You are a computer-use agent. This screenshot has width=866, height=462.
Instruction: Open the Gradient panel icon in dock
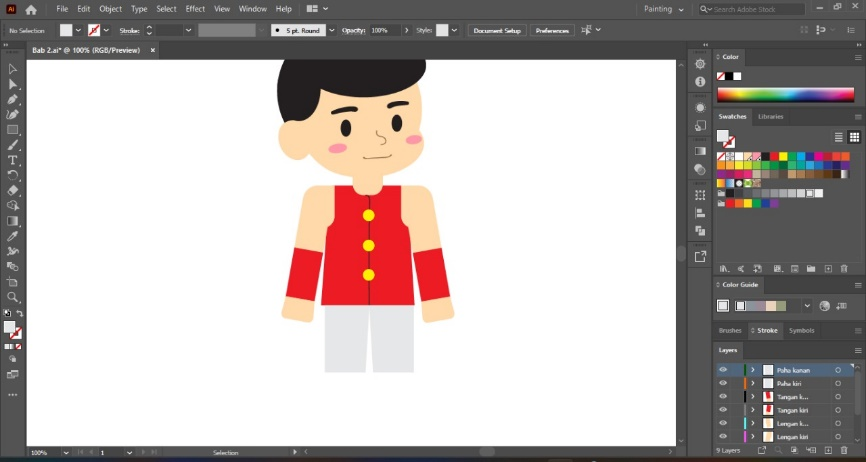click(x=700, y=151)
